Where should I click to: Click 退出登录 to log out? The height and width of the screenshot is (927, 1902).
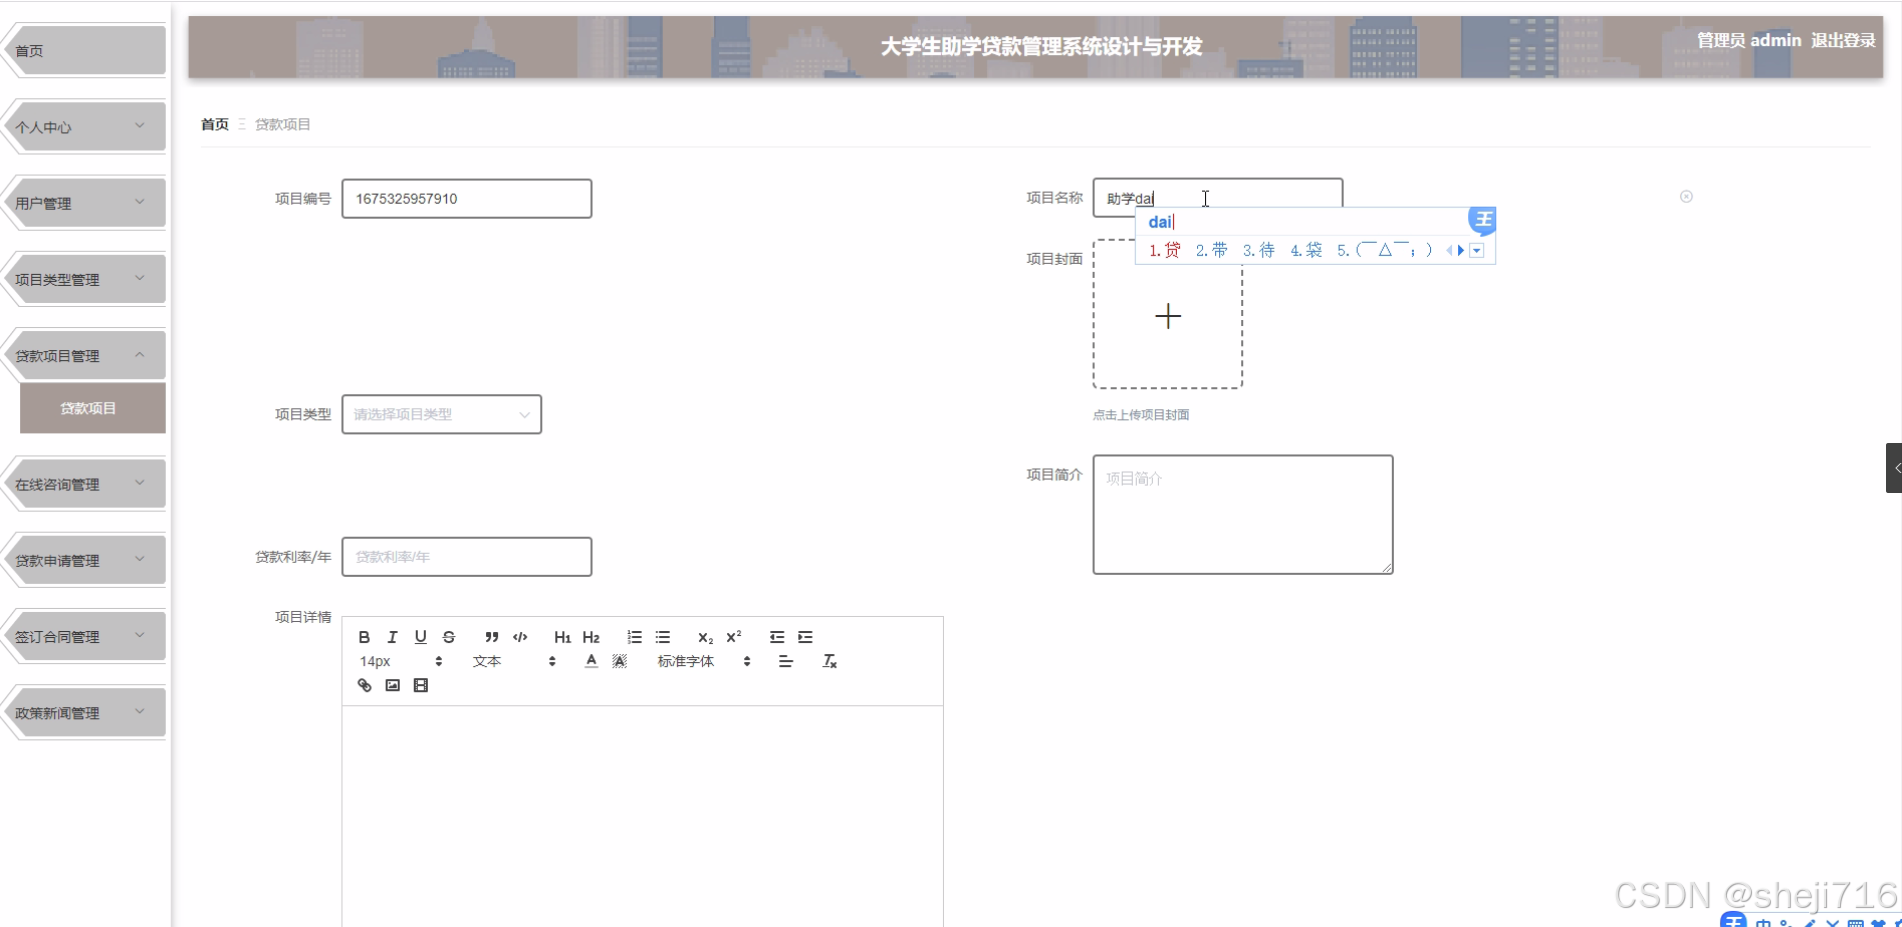1843,40
